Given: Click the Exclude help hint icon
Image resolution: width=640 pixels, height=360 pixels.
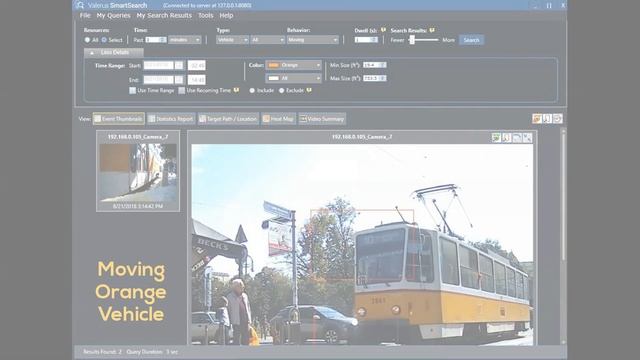Looking at the screenshot, I should pyautogui.click(x=309, y=90).
